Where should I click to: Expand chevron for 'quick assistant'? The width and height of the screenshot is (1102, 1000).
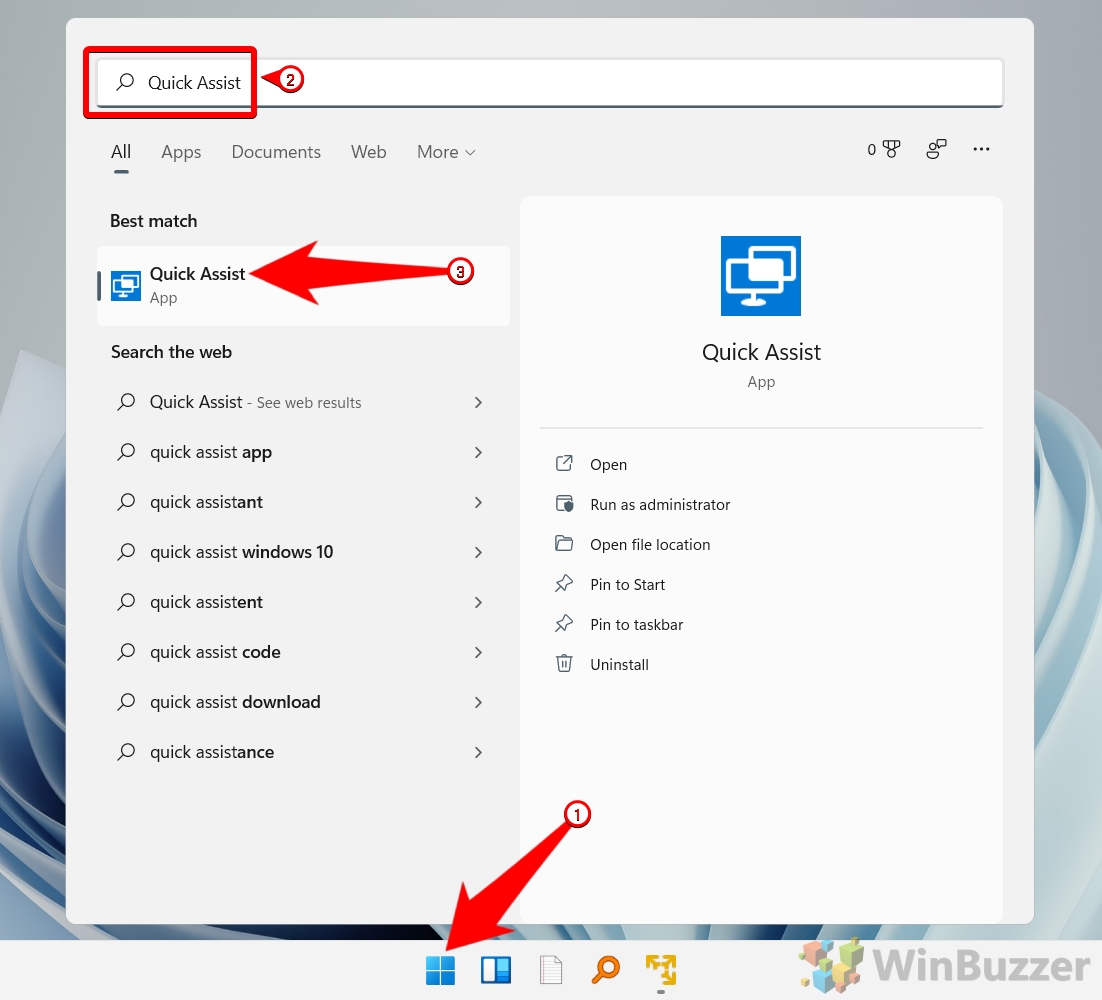478,502
